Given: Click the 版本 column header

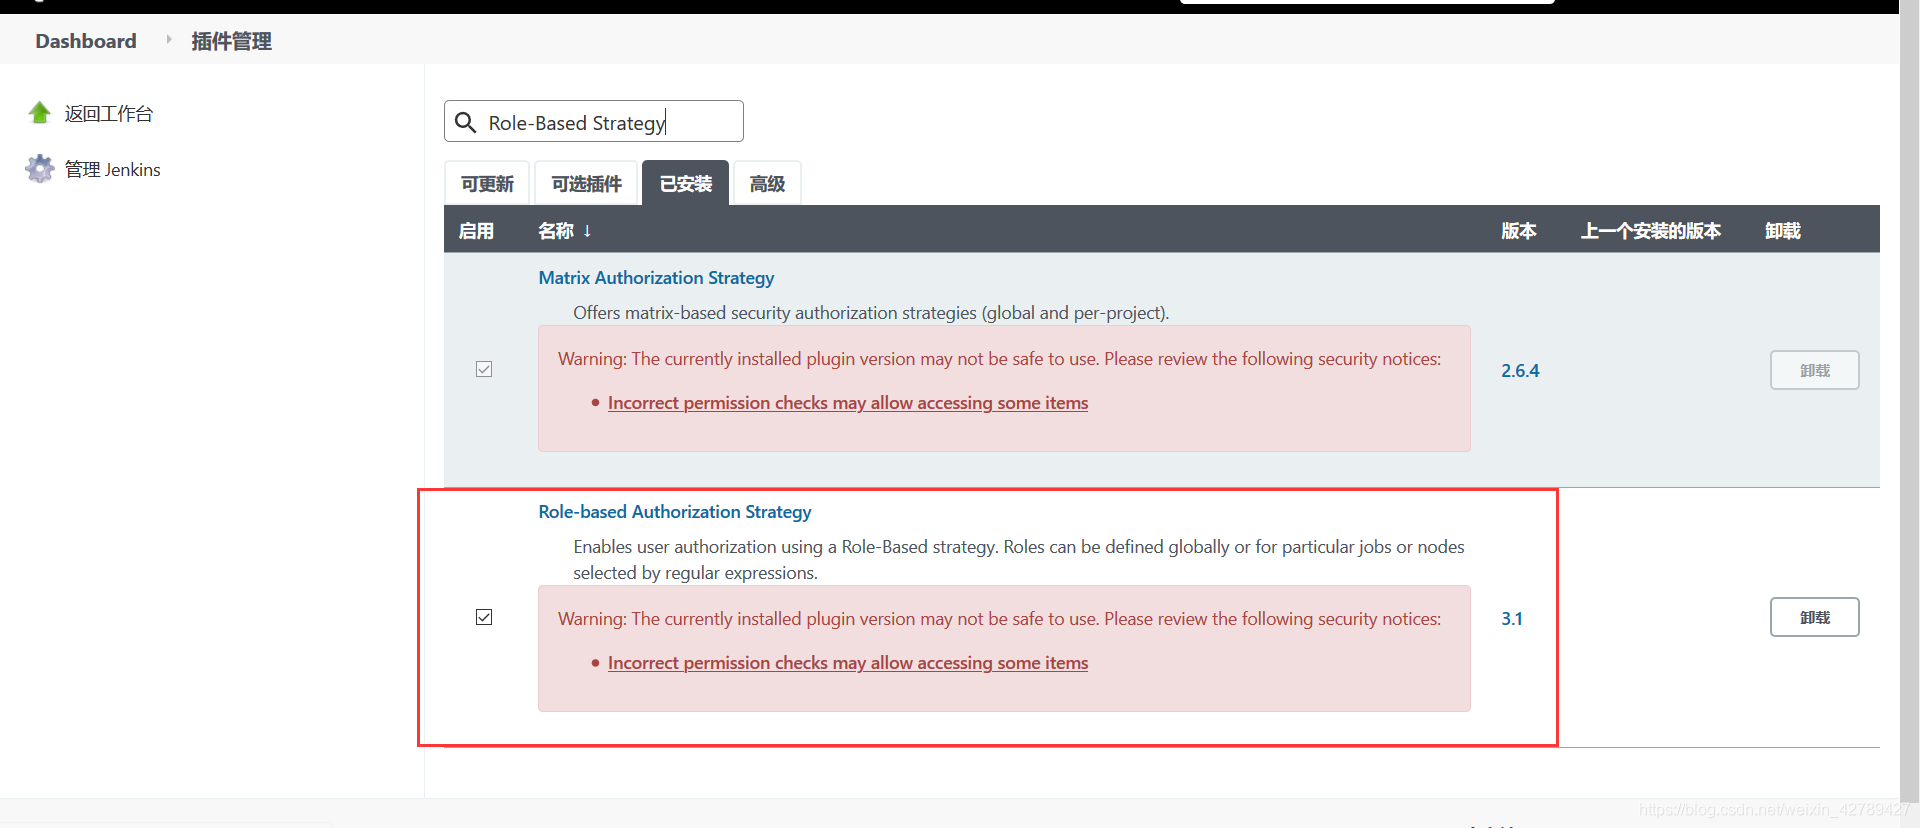Looking at the screenshot, I should click(1519, 231).
